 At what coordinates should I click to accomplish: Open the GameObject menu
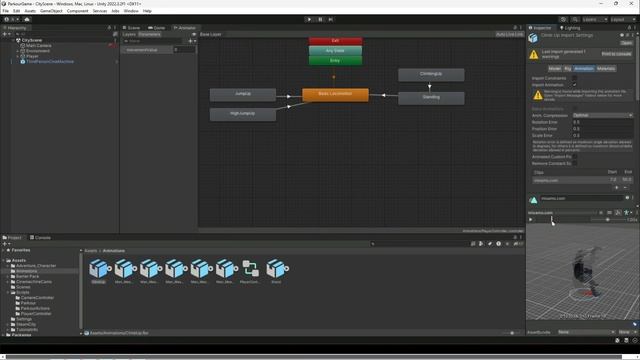51,11
